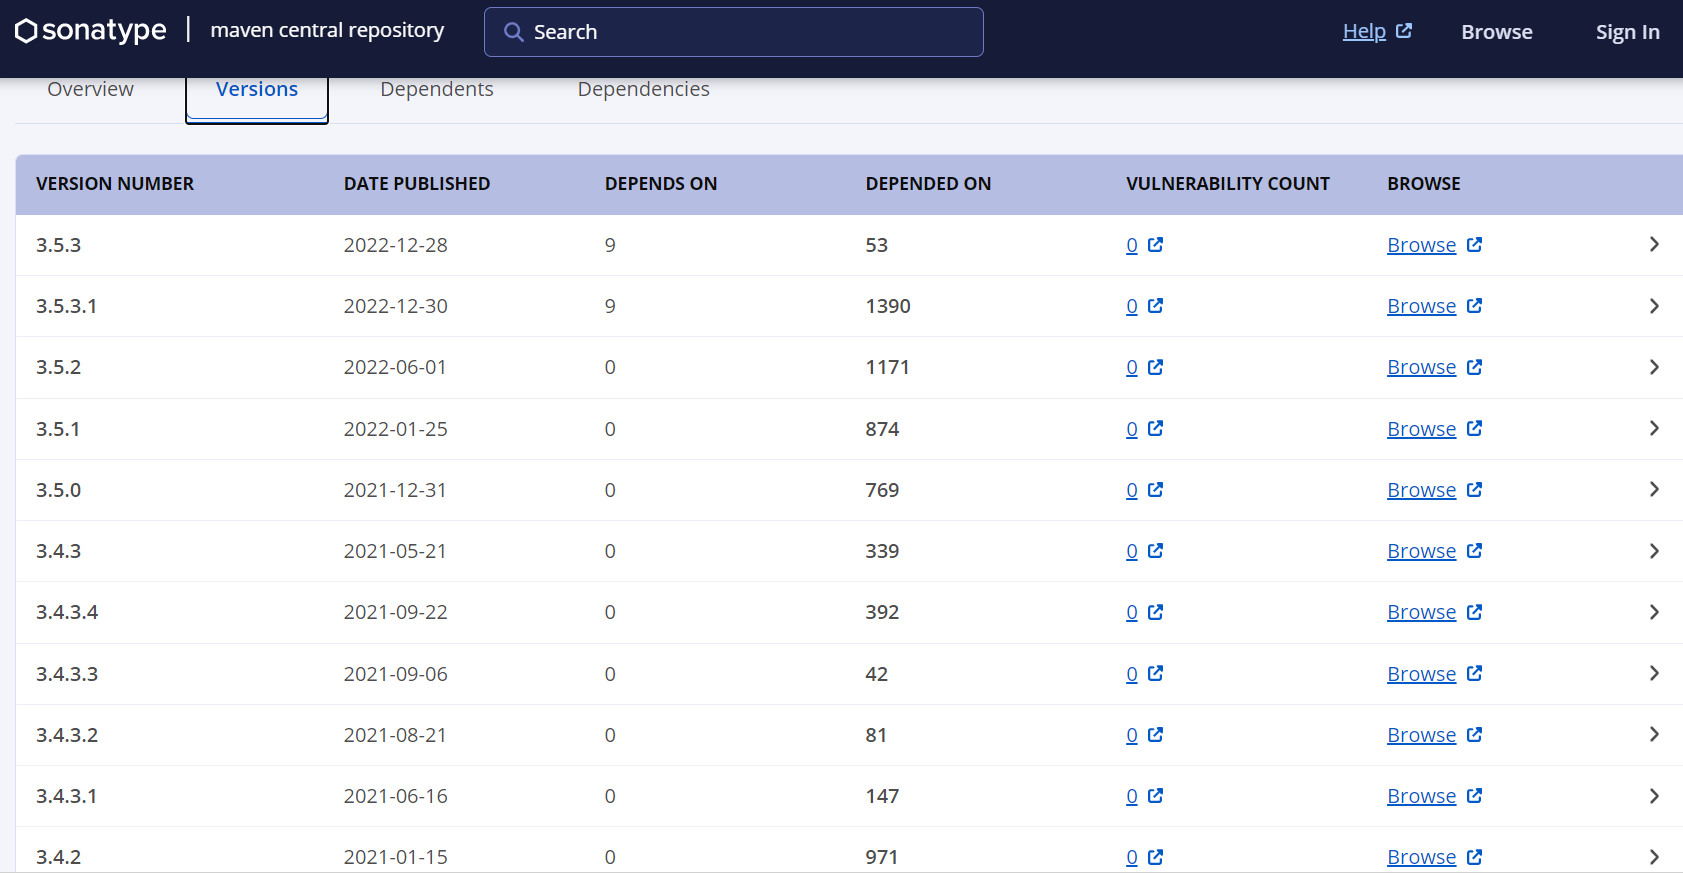Switch to the Dependencies tab
Screen dimensions: 1683x873
pos(643,89)
